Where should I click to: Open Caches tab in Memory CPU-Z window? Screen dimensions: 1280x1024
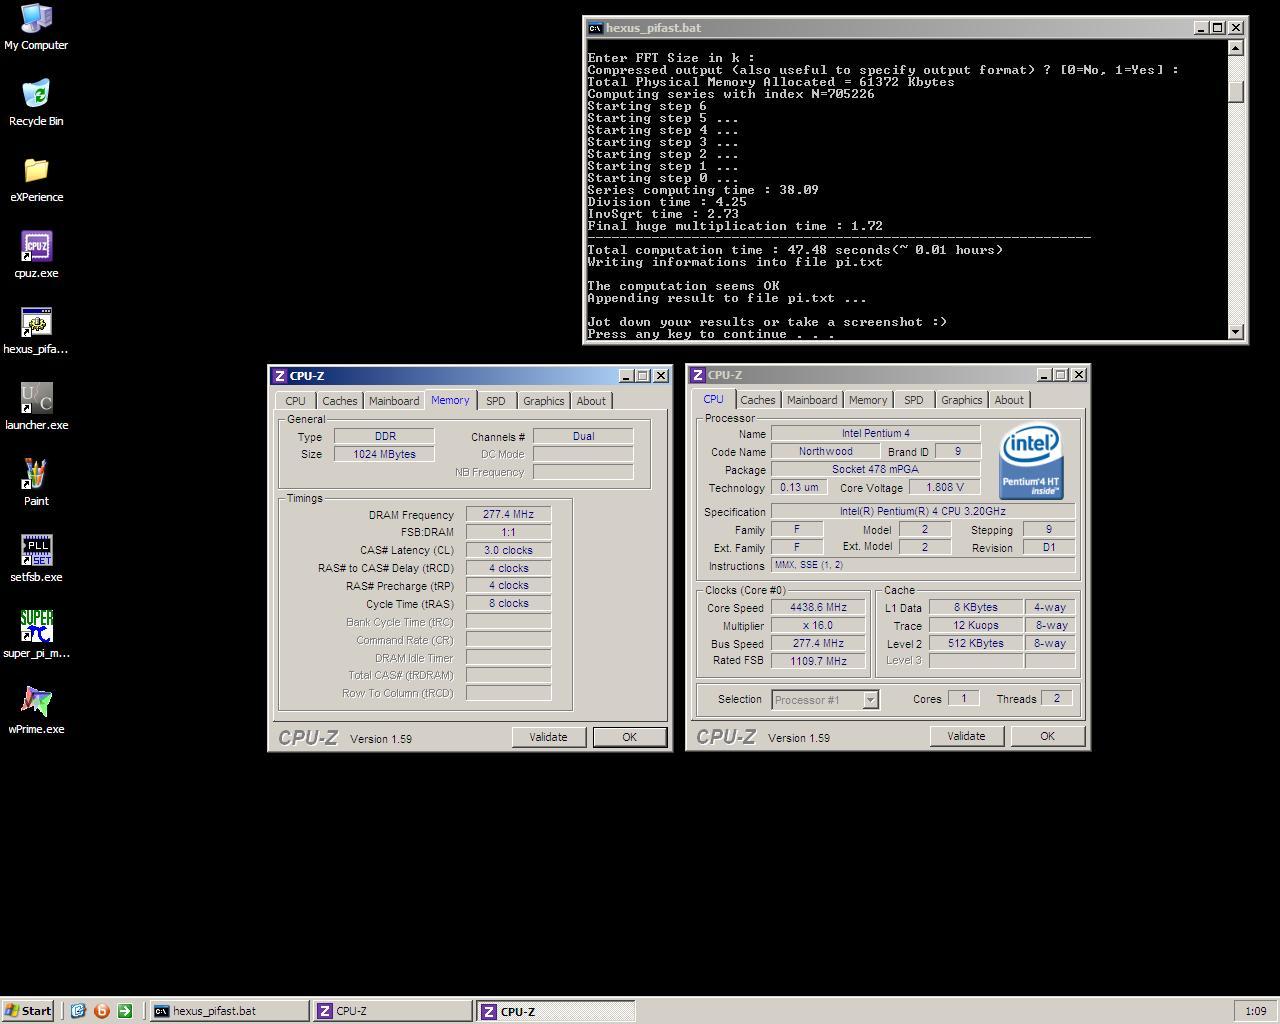339,401
